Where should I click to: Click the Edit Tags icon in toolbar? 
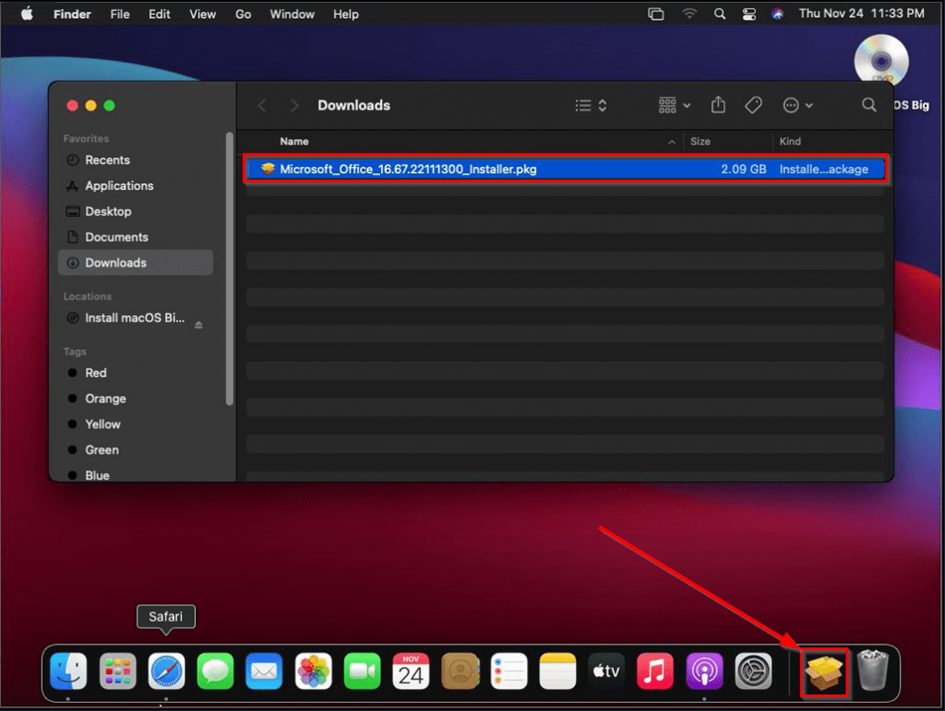[x=753, y=105]
